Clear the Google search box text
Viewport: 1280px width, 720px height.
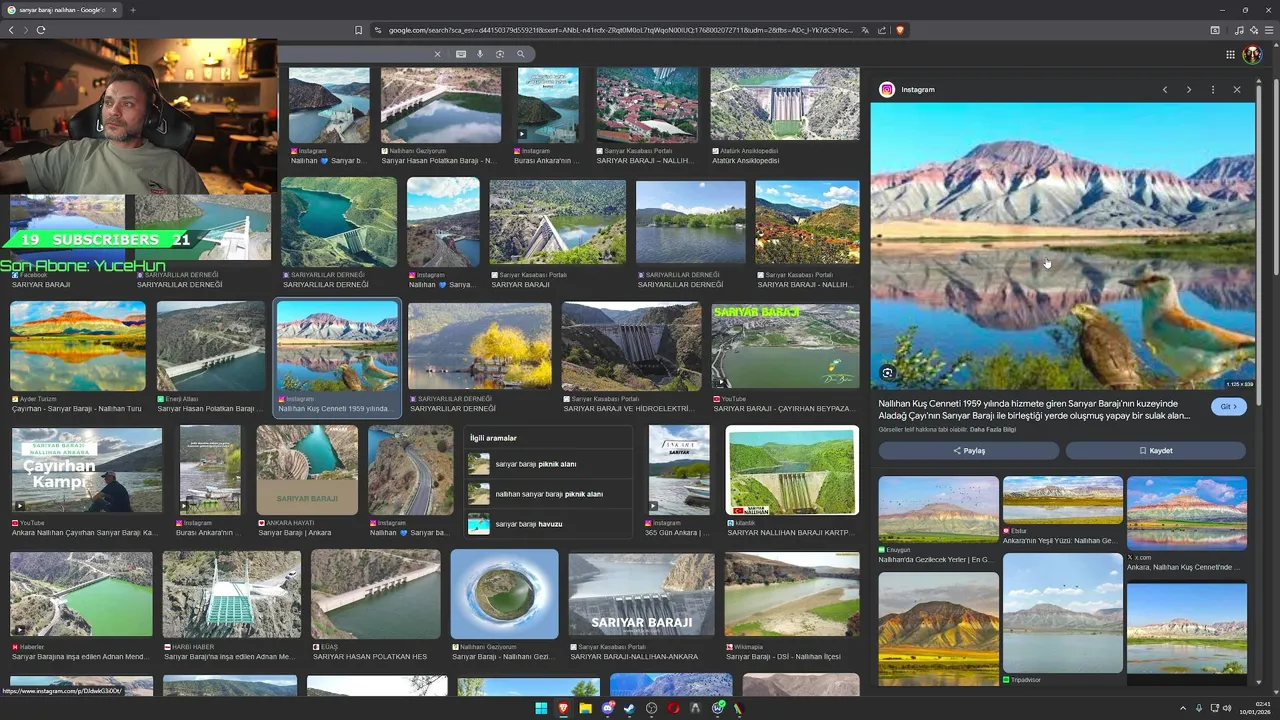pos(437,54)
